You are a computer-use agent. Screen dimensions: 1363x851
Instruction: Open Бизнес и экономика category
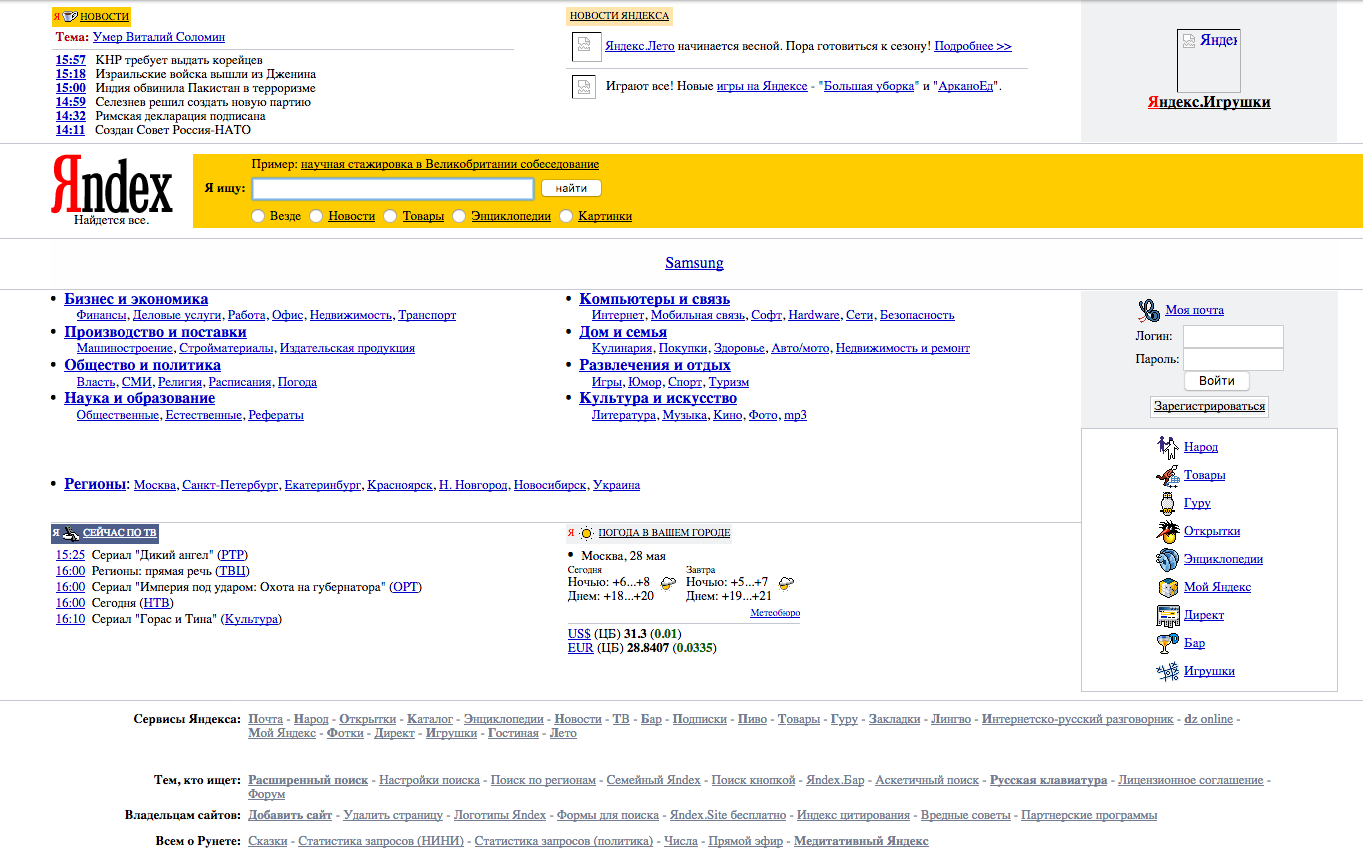pos(136,299)
